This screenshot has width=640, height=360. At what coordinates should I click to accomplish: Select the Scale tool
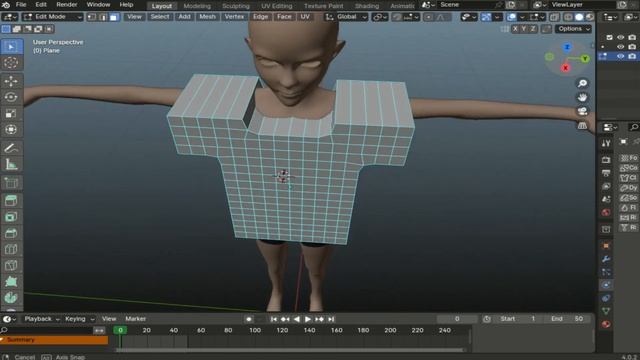tap(11, 113)
